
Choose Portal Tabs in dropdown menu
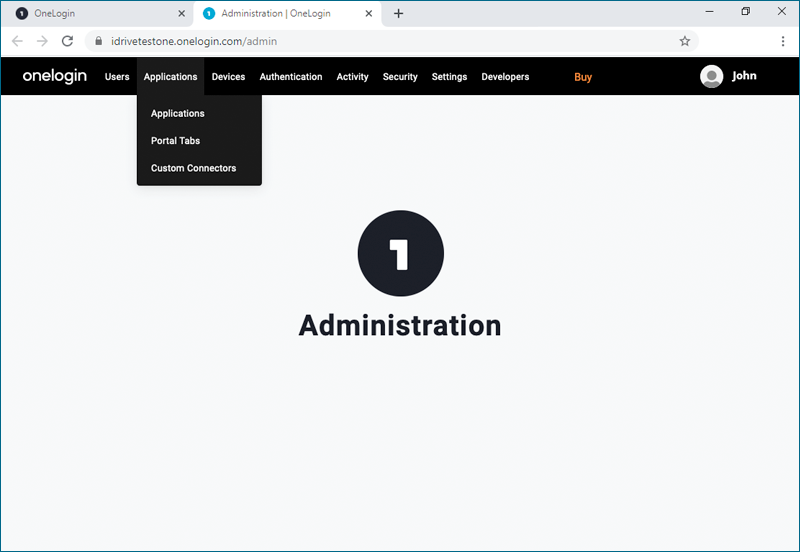[x=176, y=141]
